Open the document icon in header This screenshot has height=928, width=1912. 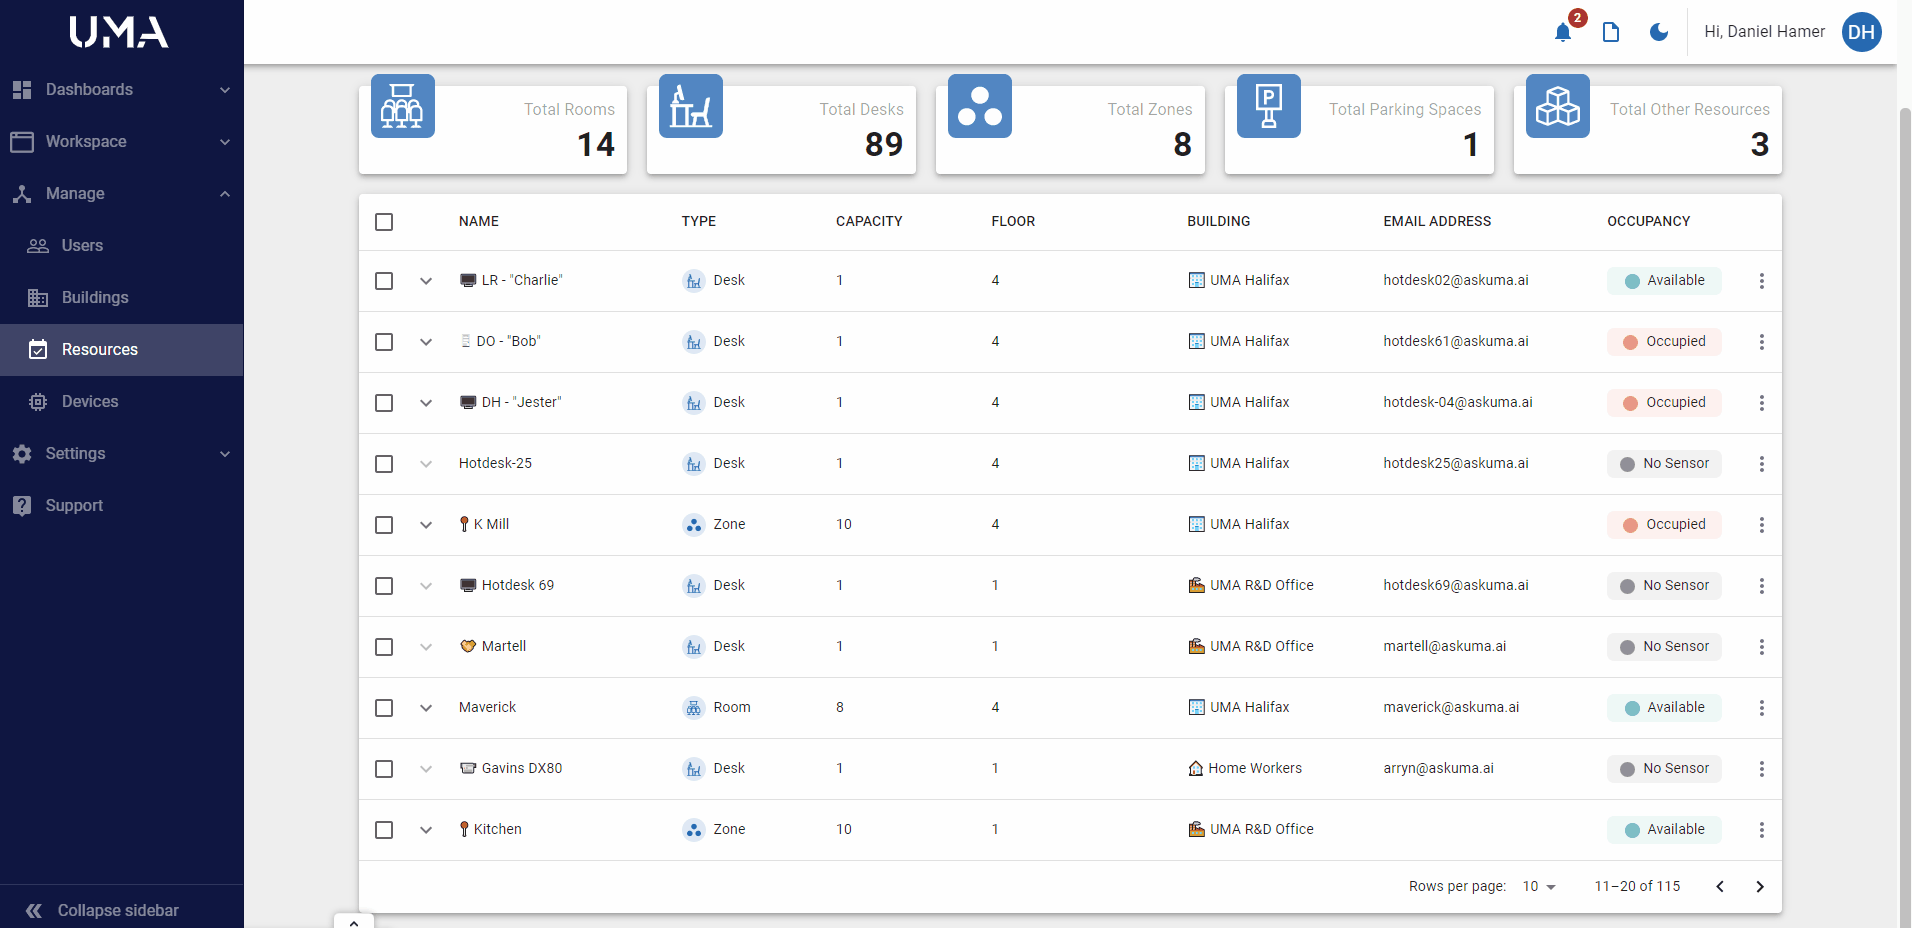[x=1611, y=32]
